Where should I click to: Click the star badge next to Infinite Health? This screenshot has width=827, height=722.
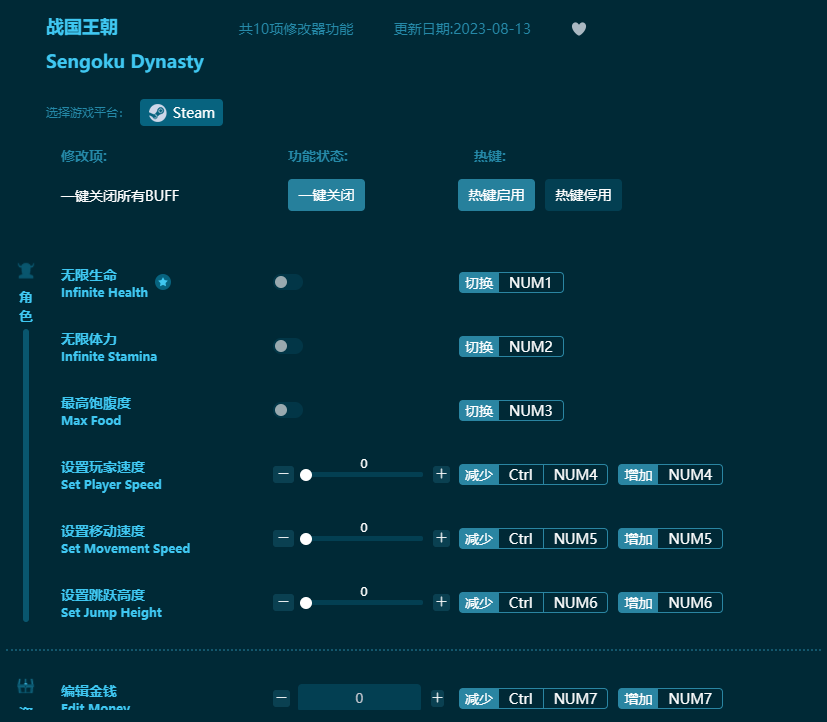pyautogui.click(x=162, y=282)
